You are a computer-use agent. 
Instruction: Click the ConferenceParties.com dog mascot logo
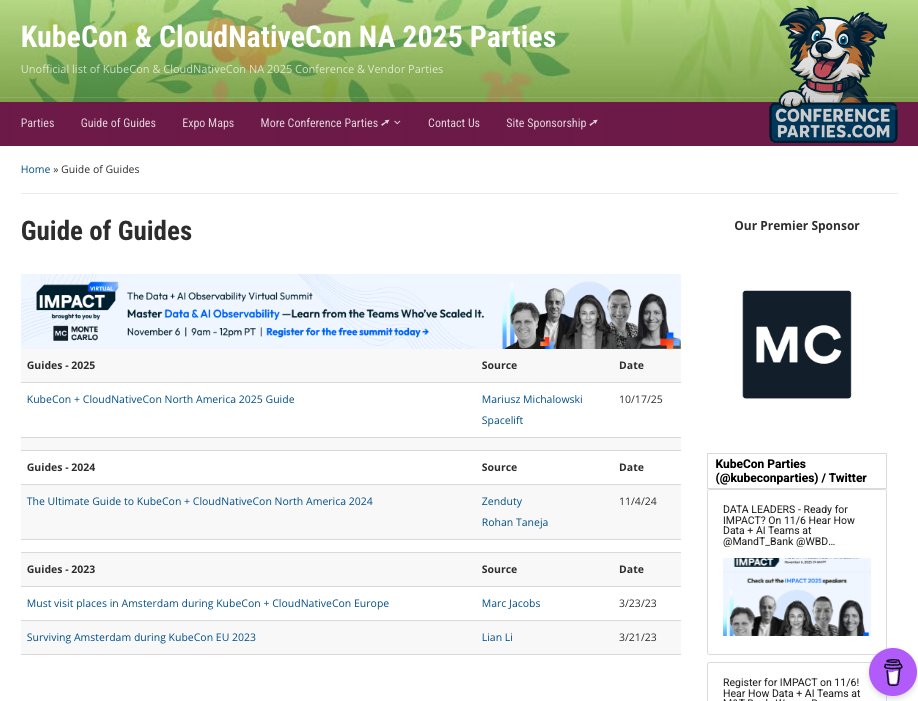[x=833, y=74]
